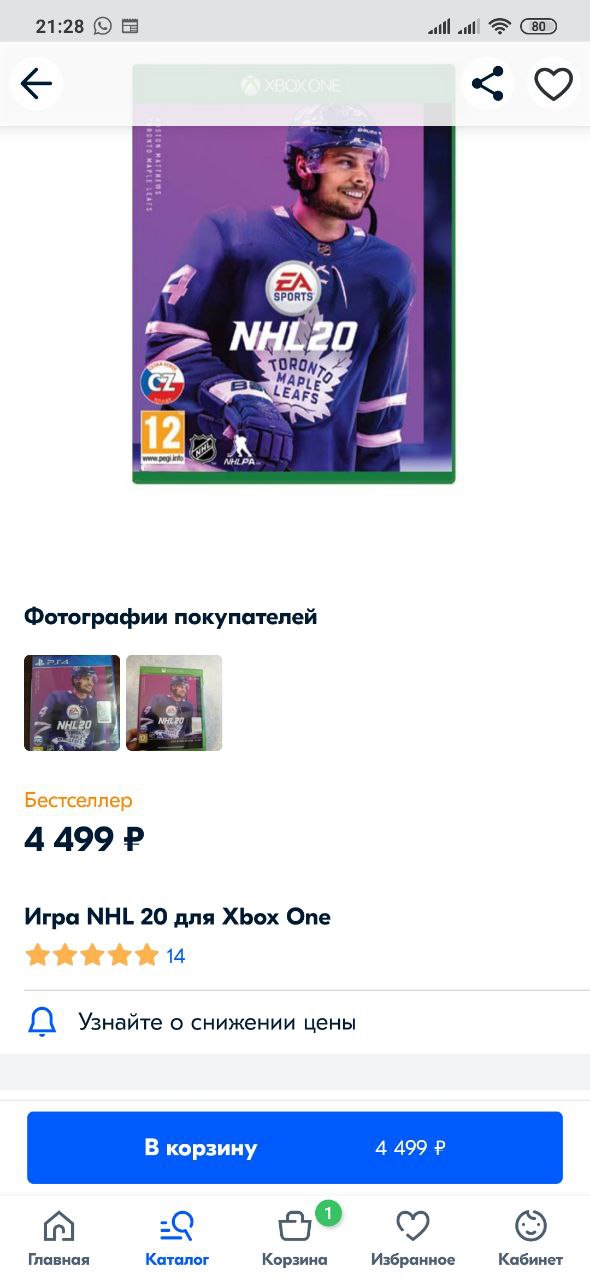The image size is (590, 1280).
Task: Tap the calendar icon in the status bar
Action: (x=130, y=26)
